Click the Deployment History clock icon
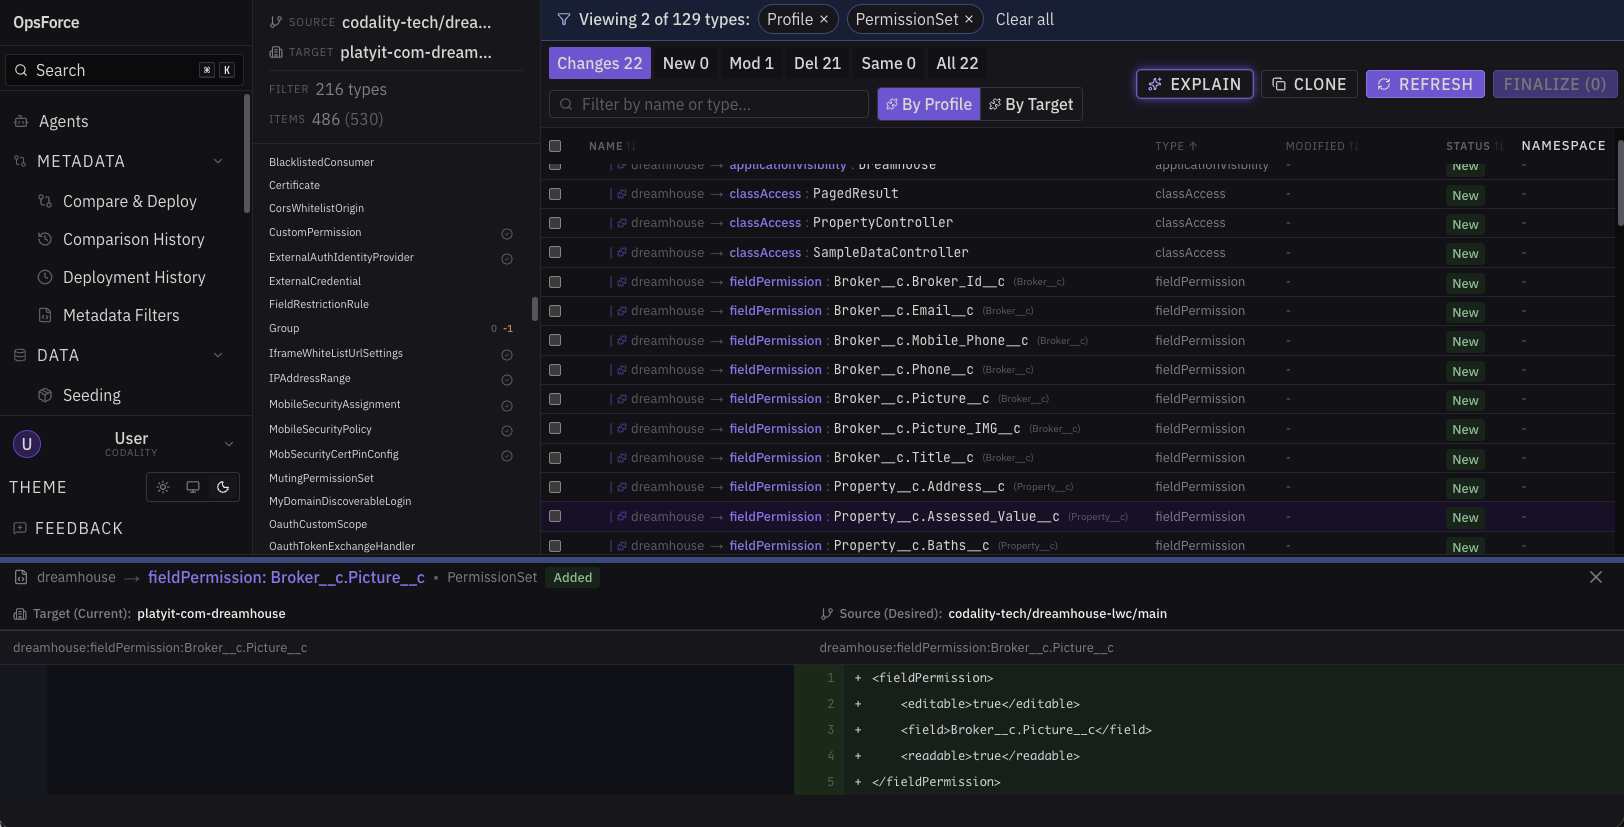The image size is (1624, 827). (x=45, y=277)
